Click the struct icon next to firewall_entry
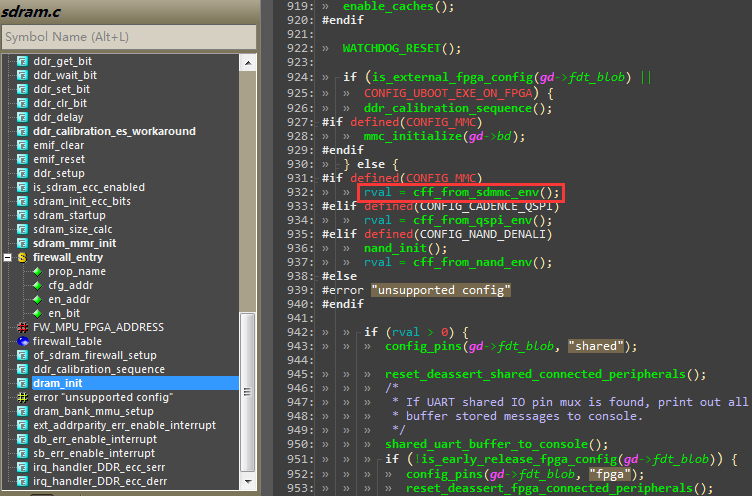This screenshot has height=496, width=752. pyautogui.click(x=22, y=257)
